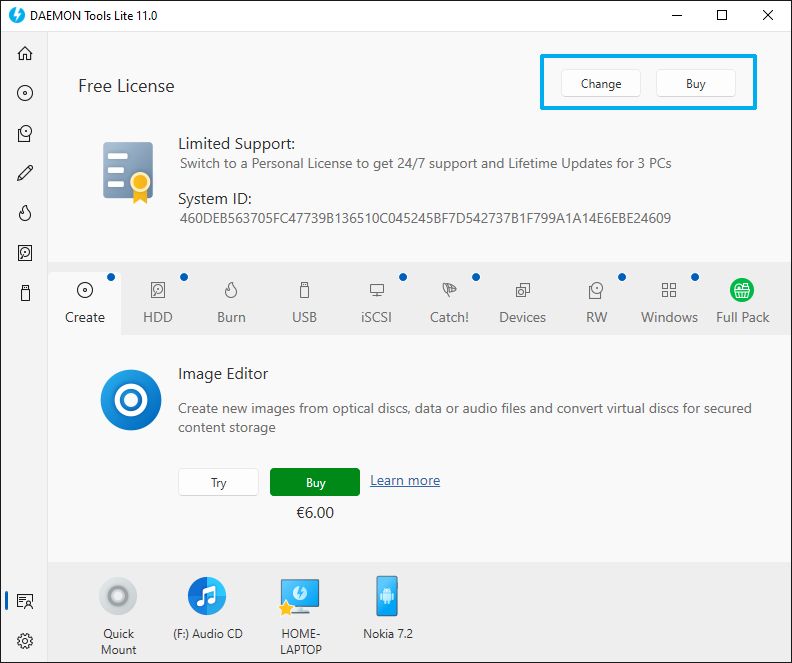Select the Nokia 7.2 phone icon

[x=387, y=596]
